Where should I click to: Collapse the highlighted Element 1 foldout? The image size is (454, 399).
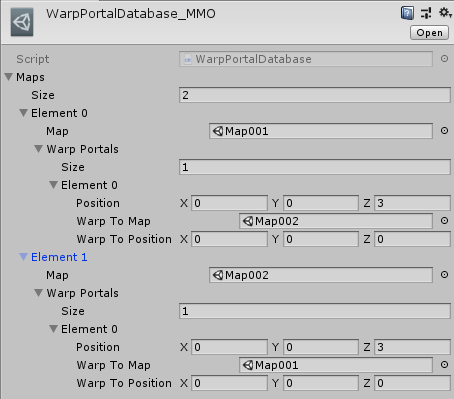click(23, 257)
